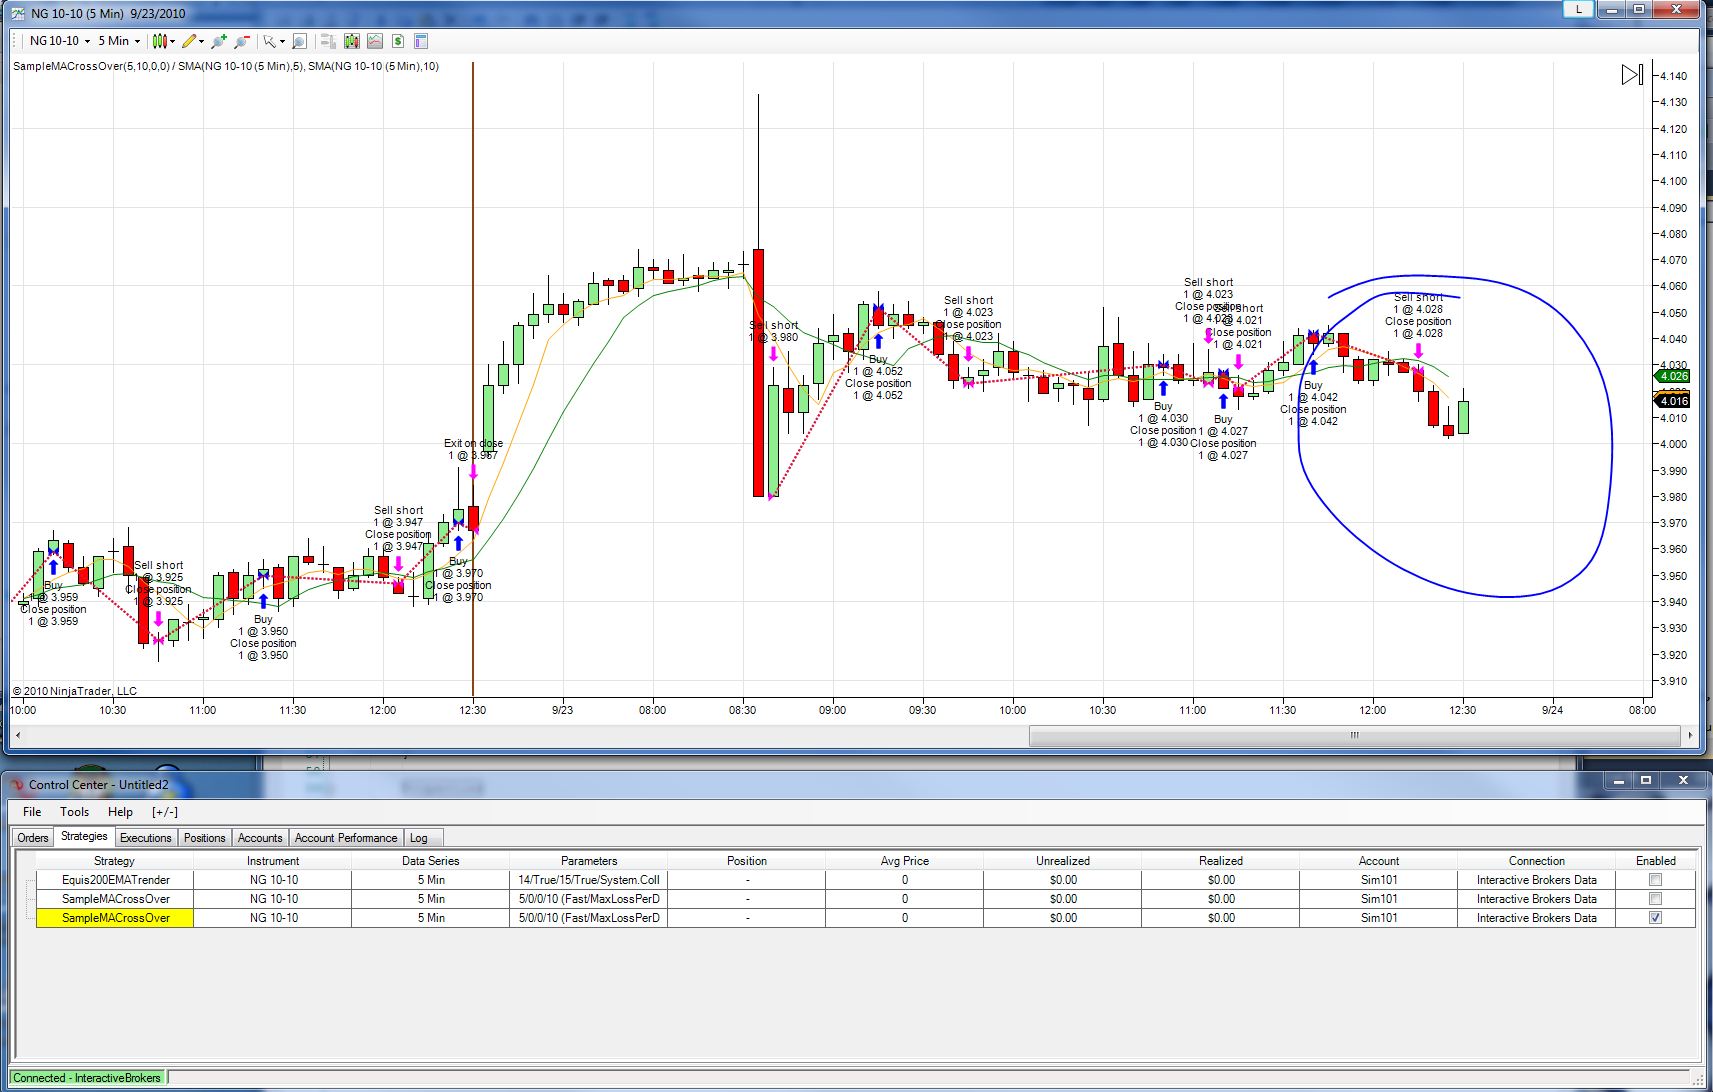The height and width of the screenshot is (1092, 1713).
Task: Click the chart scrollbar right arrow
Action: click(x=1690, y=736)
